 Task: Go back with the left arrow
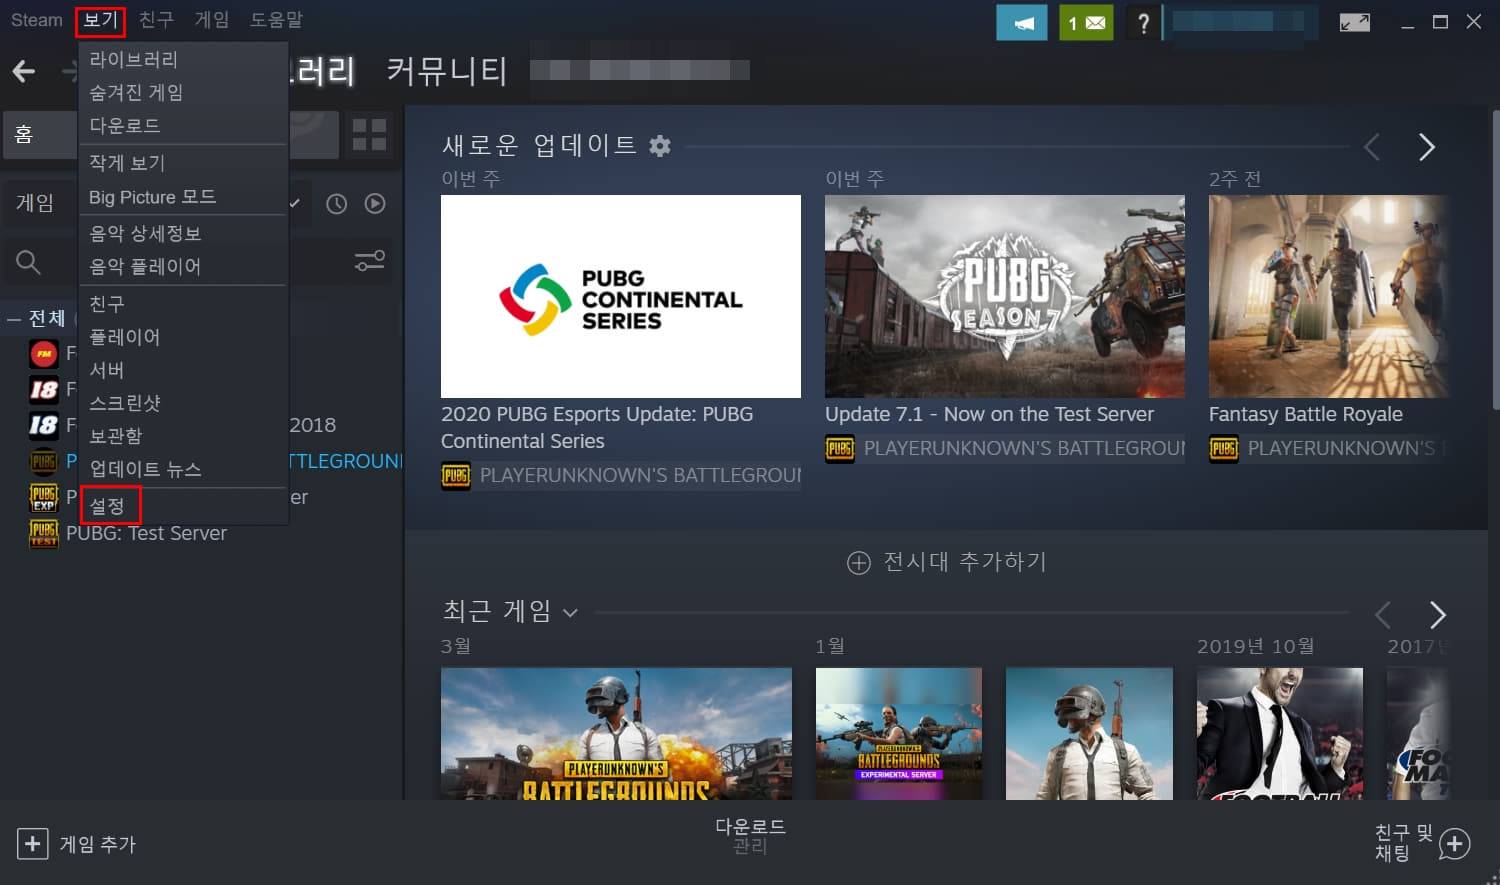(23, 71)
